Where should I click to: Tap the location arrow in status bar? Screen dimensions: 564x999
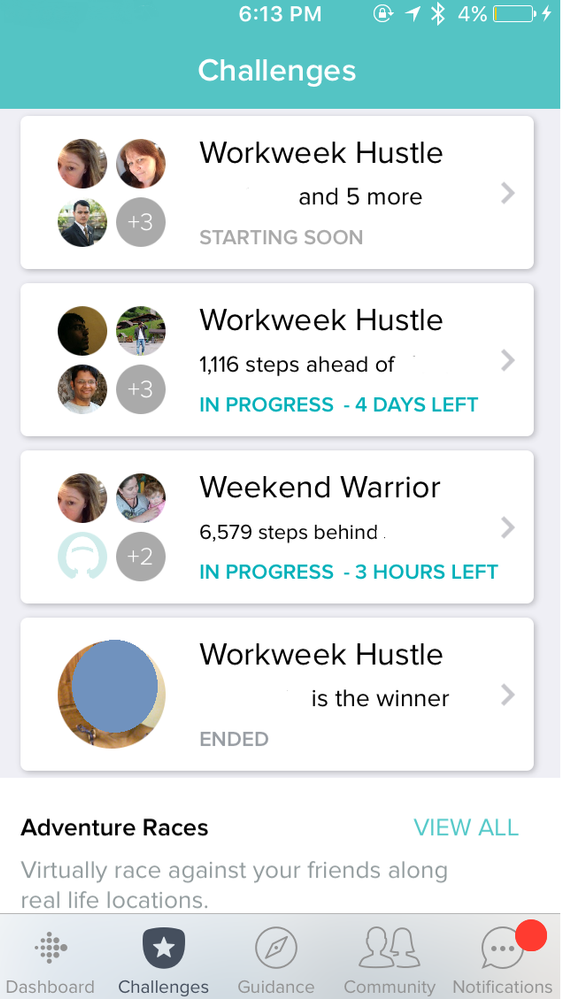coord(413,14)
